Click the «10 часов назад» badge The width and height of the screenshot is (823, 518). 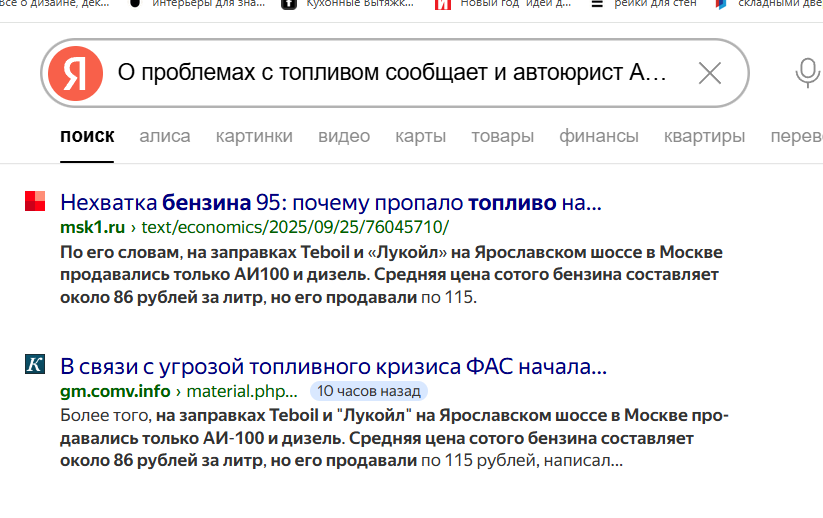click(x=369, y=391)
